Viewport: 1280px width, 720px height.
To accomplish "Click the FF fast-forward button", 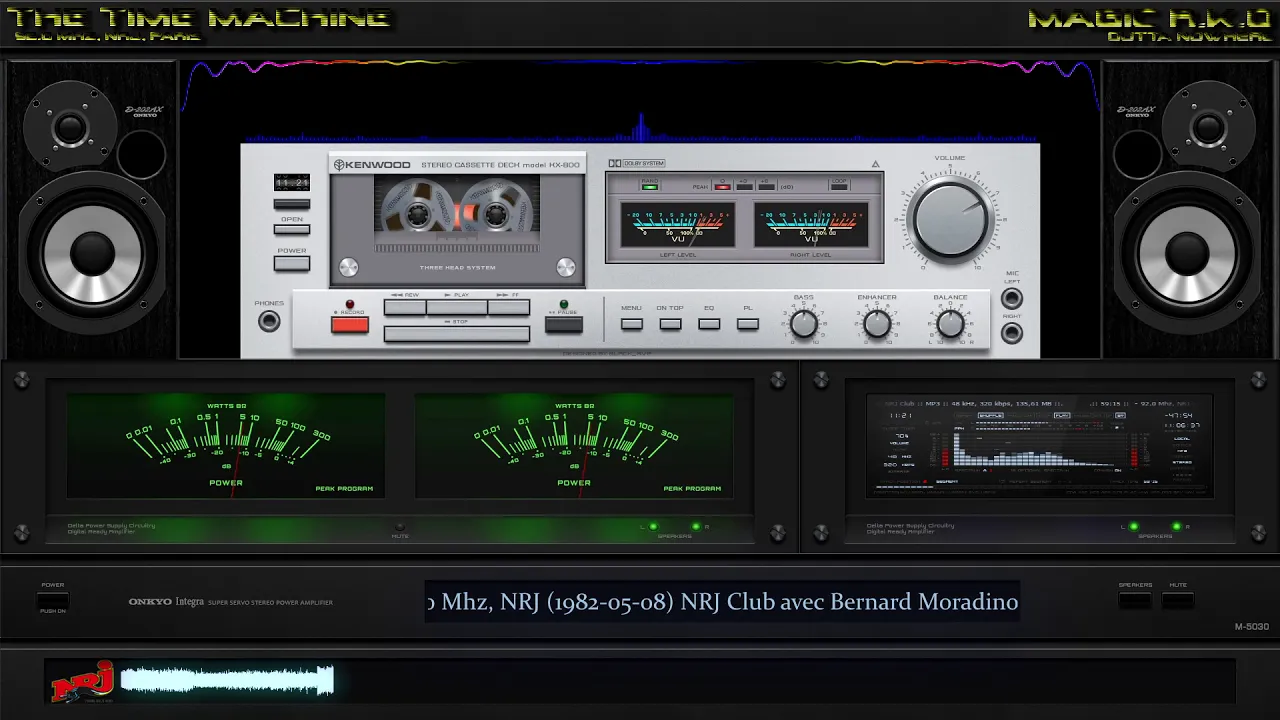I will (x=509, y=307).
